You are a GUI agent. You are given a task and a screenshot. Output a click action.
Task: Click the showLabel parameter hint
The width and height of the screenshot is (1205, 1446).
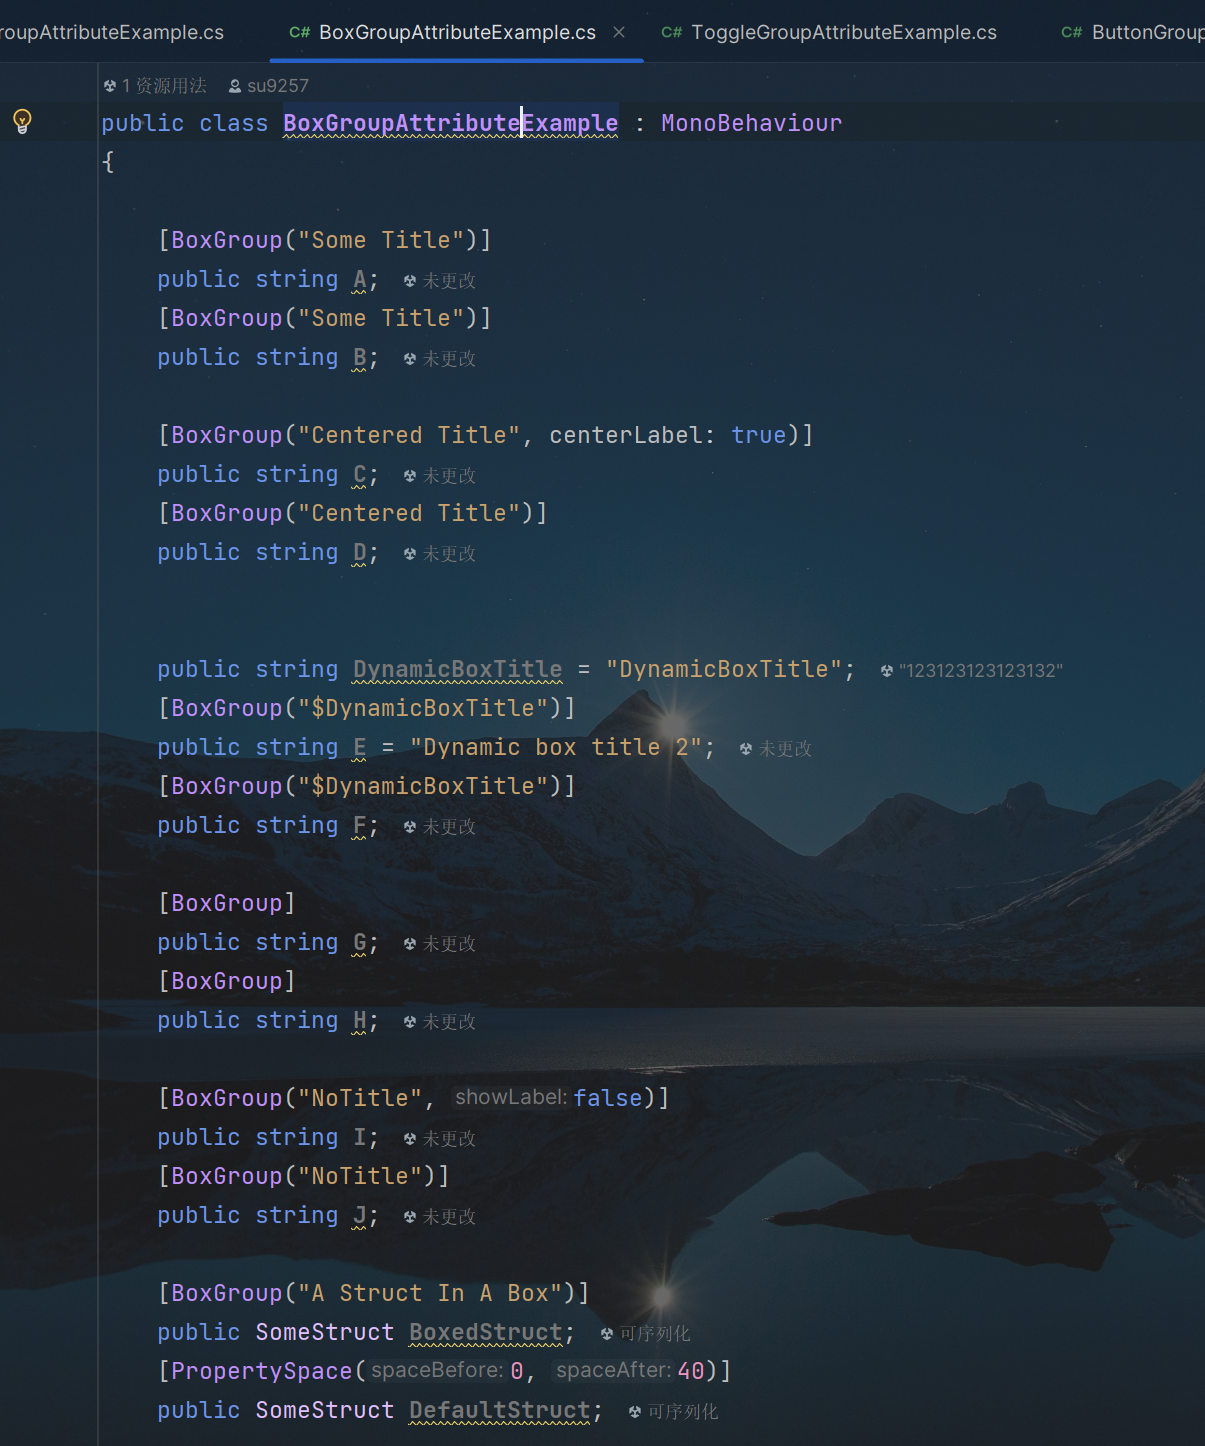point(510,1098)
